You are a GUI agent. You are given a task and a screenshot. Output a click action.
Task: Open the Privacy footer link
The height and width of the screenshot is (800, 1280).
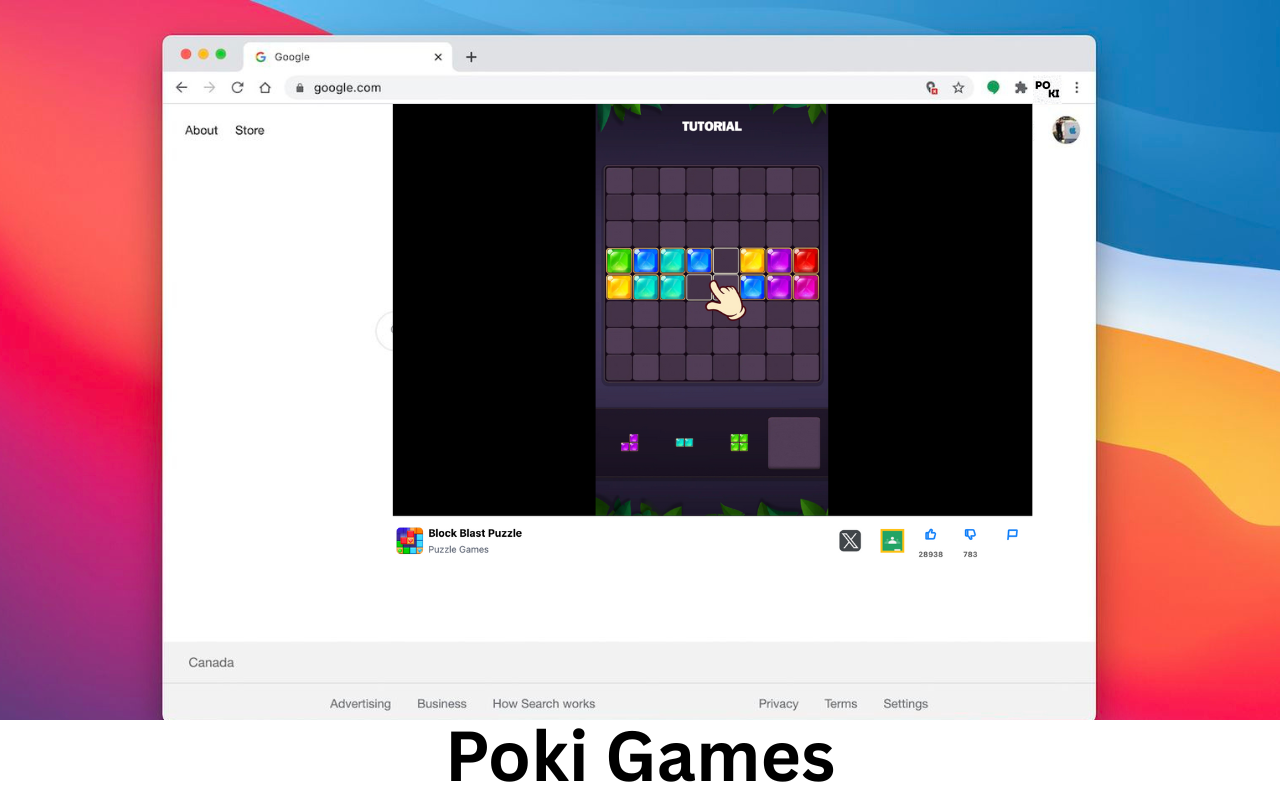[778, 704]
